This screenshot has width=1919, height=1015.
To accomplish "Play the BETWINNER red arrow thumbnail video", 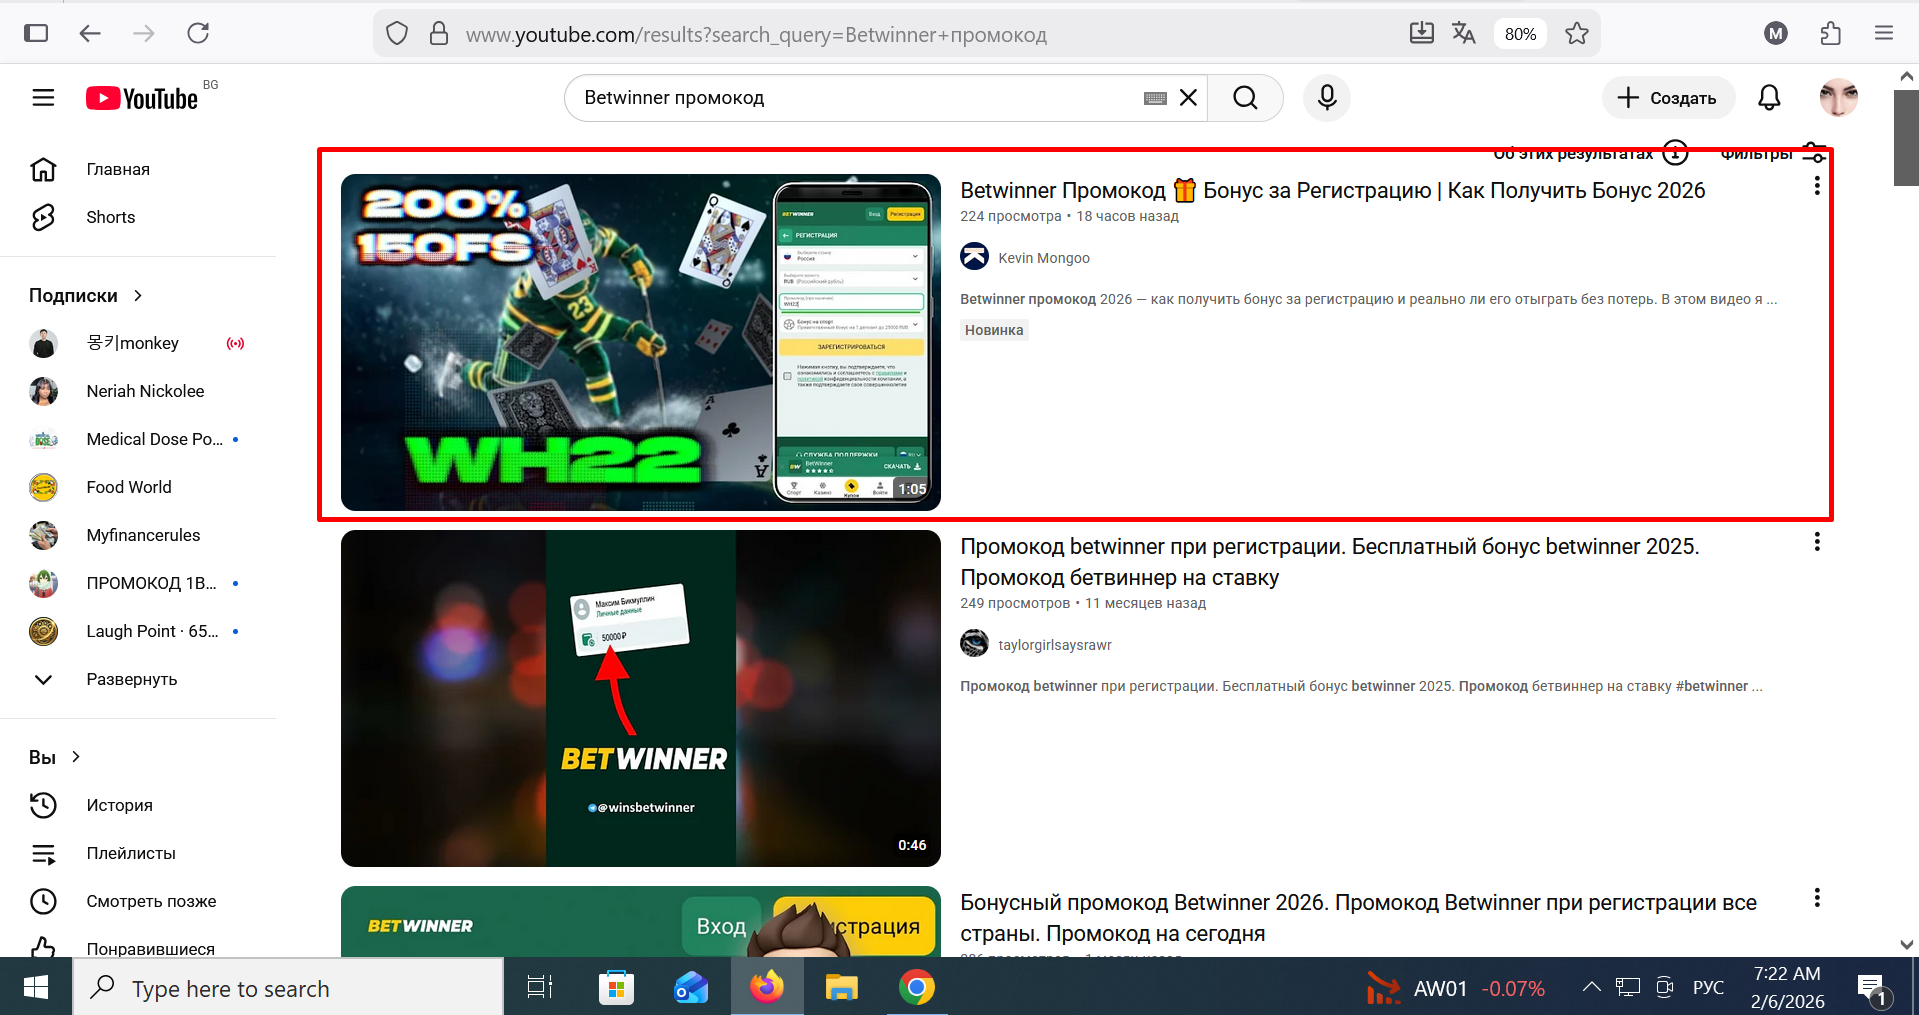I will 640,698.
